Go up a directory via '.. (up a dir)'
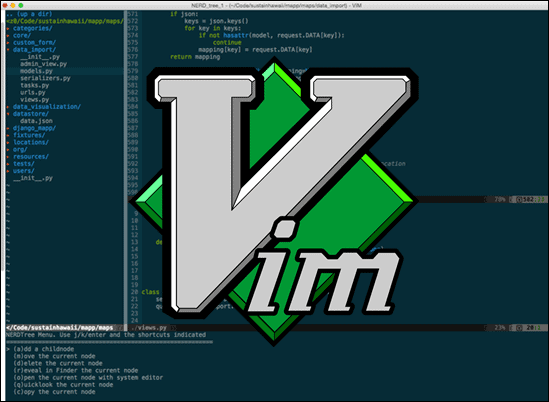Viewport: 549px width, 402px height. point(29,14)
